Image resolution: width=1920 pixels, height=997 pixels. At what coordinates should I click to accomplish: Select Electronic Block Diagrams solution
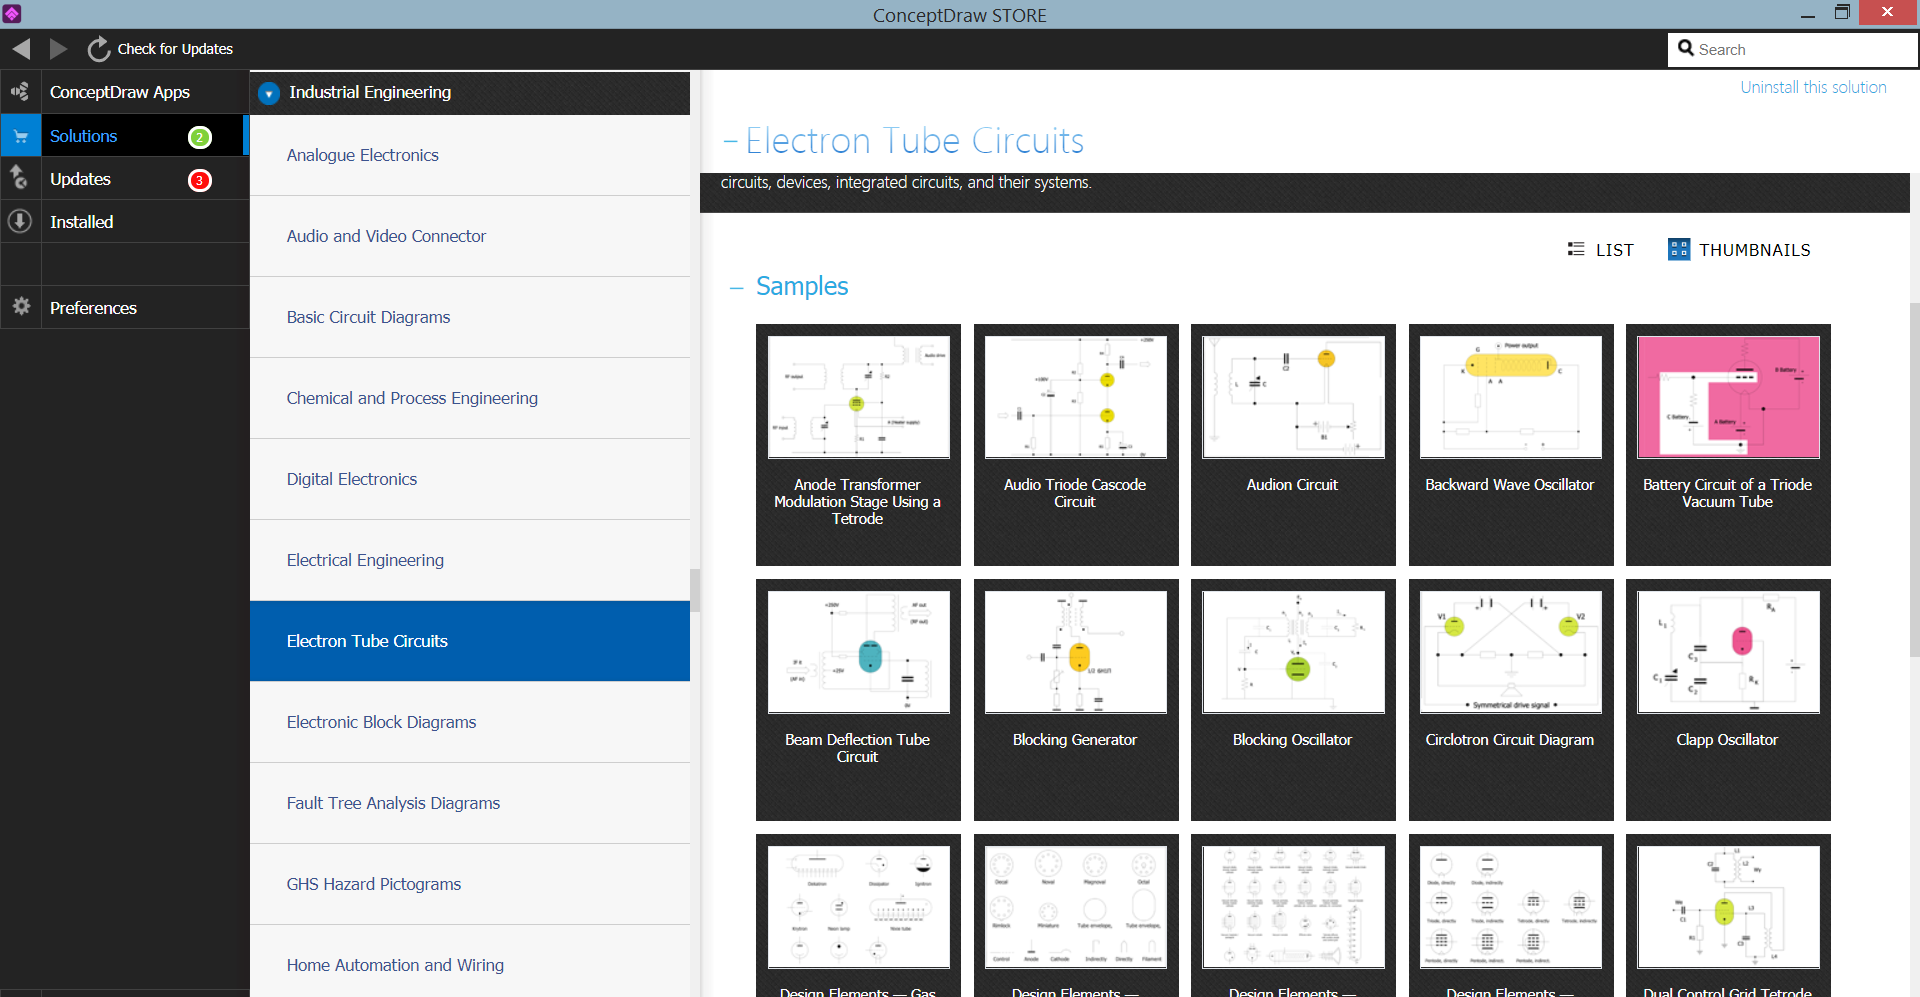[470, 722]
